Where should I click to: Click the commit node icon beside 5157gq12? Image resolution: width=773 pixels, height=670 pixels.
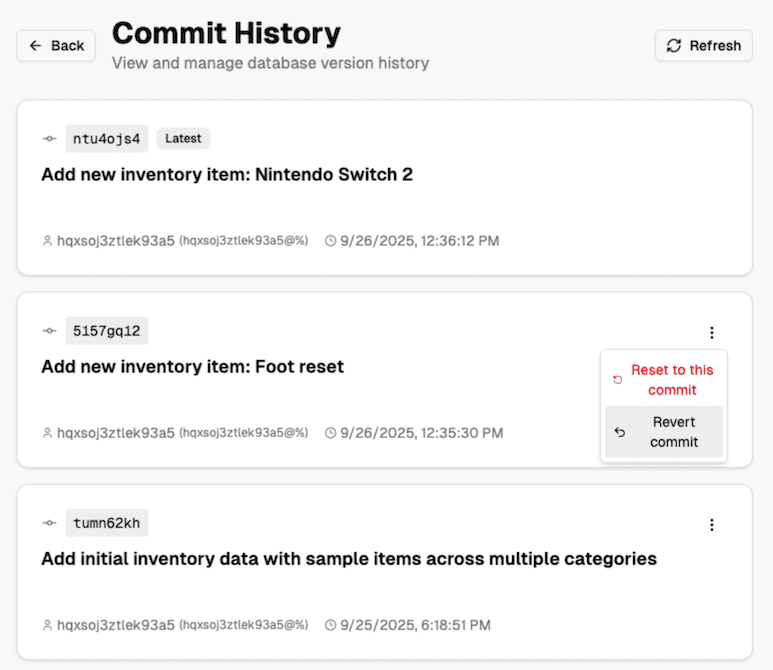coord(49,331)
